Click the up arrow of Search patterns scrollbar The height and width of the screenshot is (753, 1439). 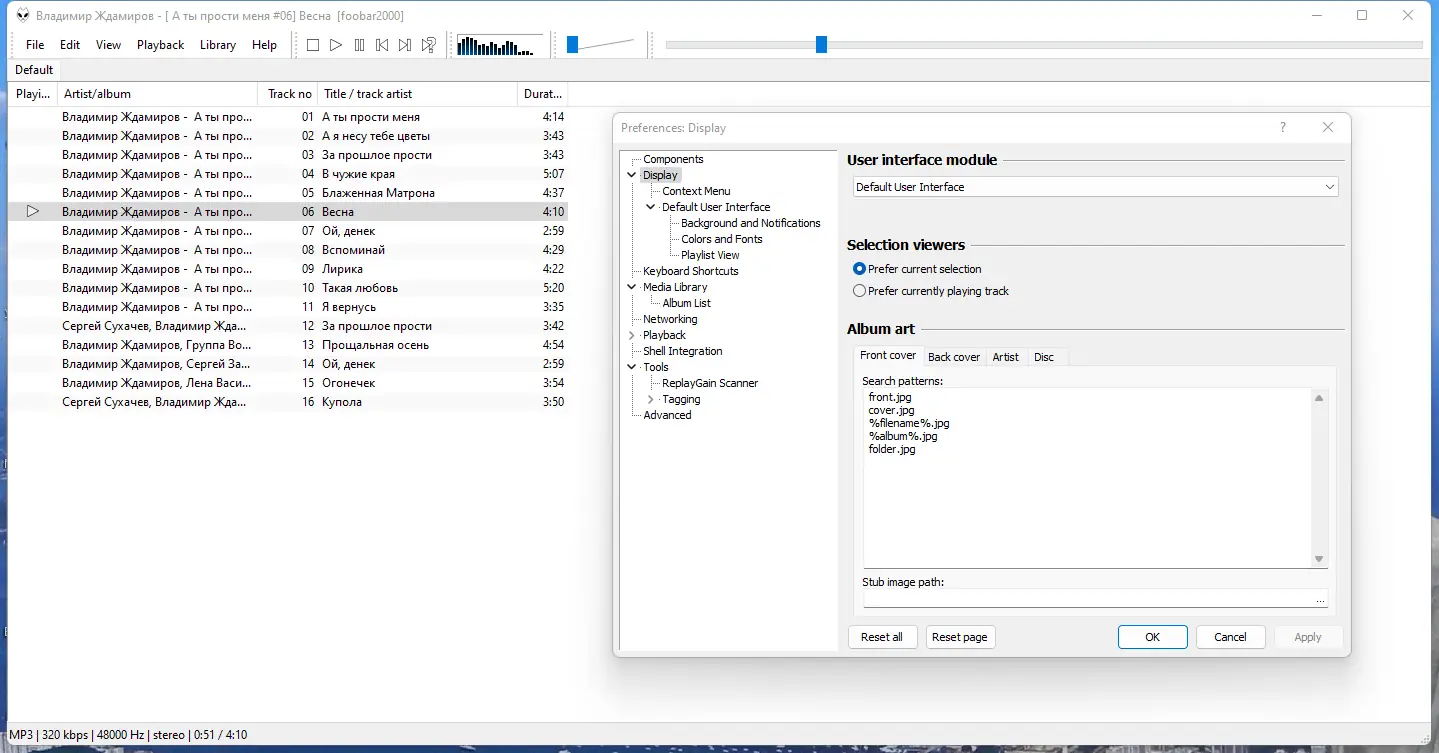tap(1319, 398)
